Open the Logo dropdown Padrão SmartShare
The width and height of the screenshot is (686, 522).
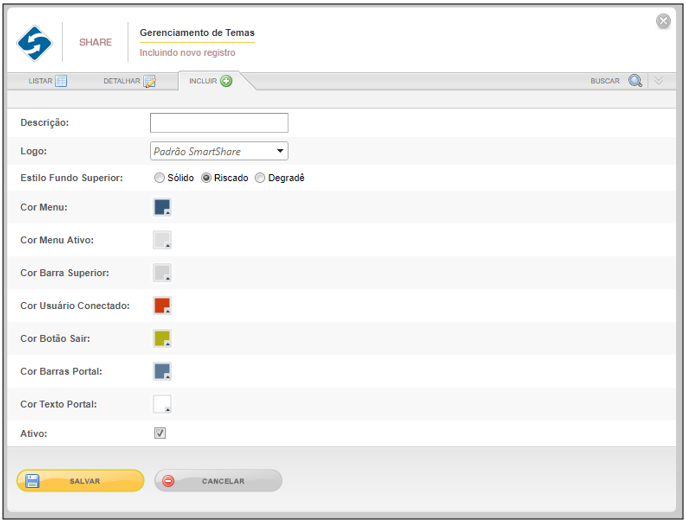click(219, 151)
